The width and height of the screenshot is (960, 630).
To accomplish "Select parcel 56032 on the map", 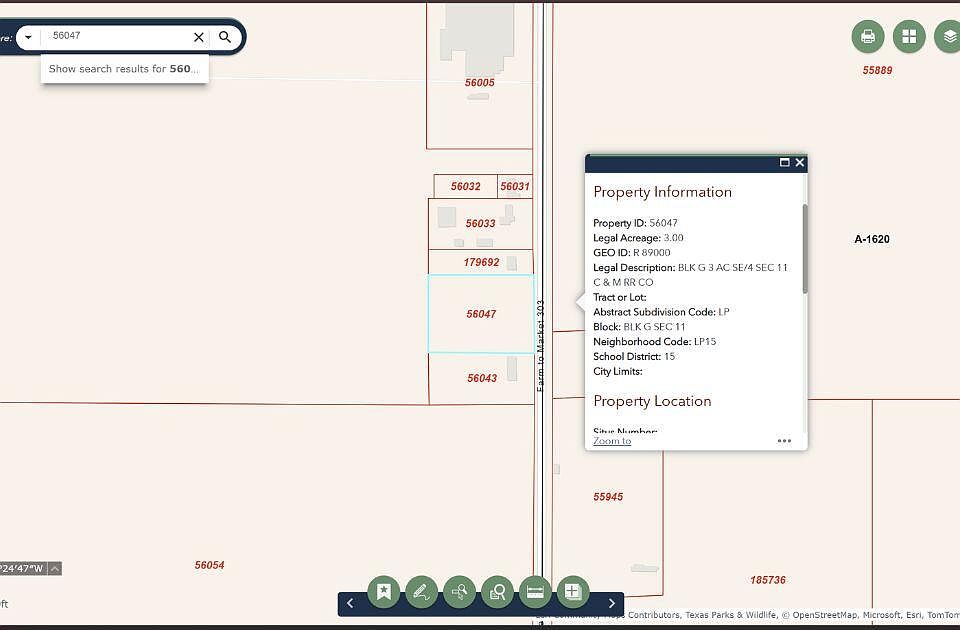I will click(x=465, y=186).
